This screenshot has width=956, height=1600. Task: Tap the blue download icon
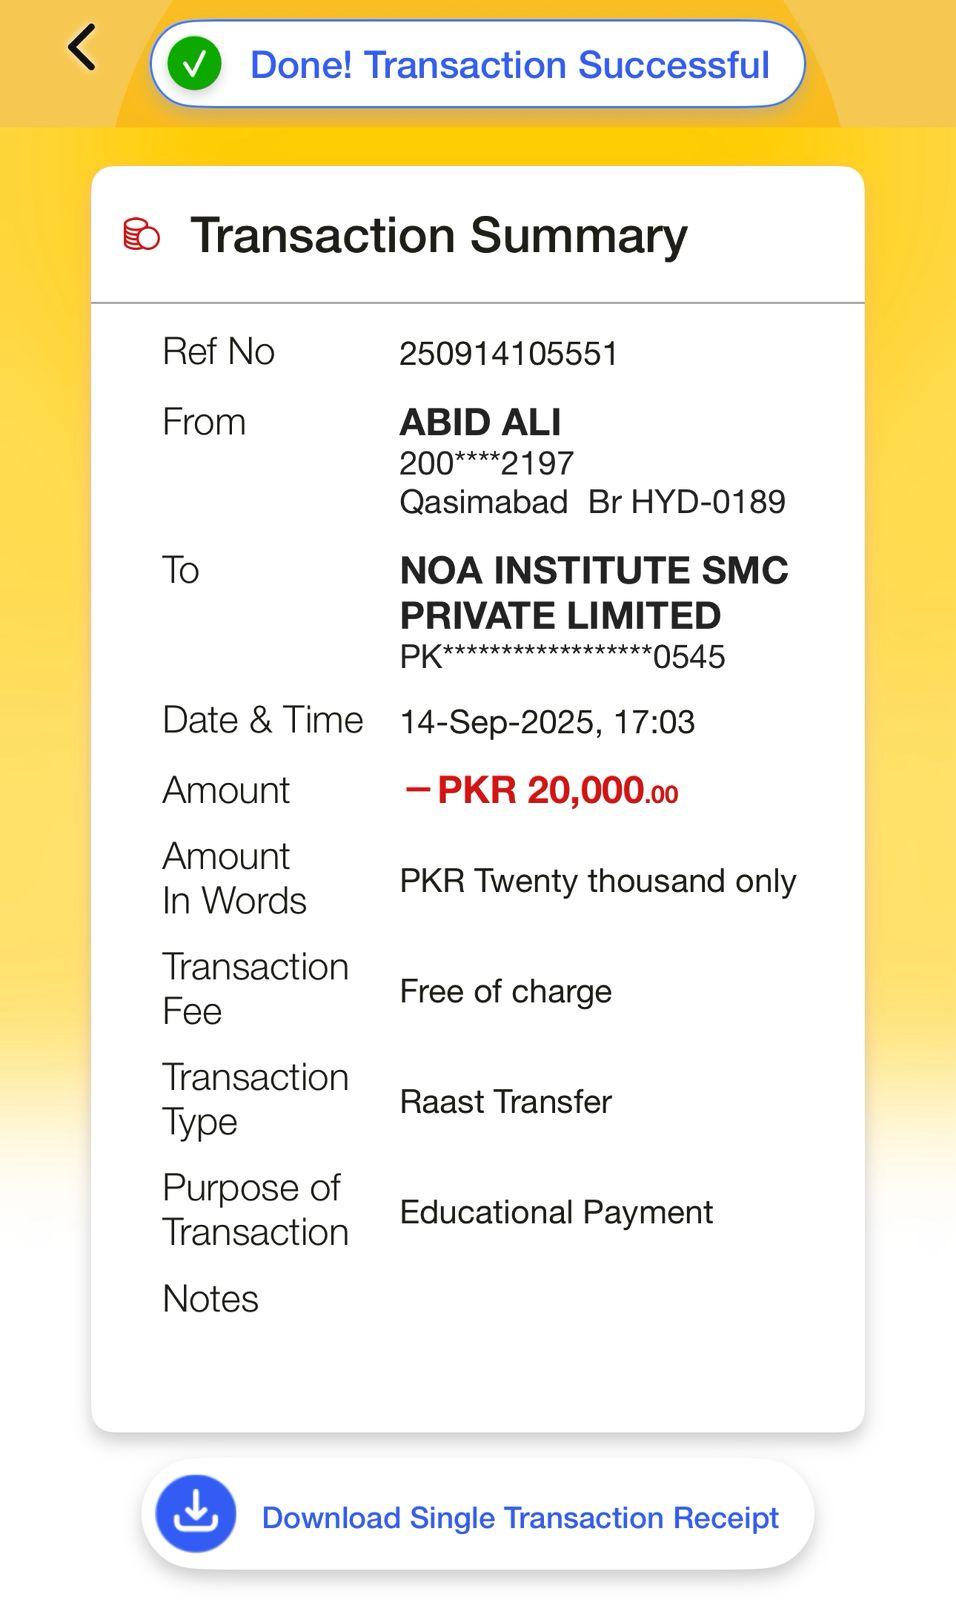[x=196, y=1514]
